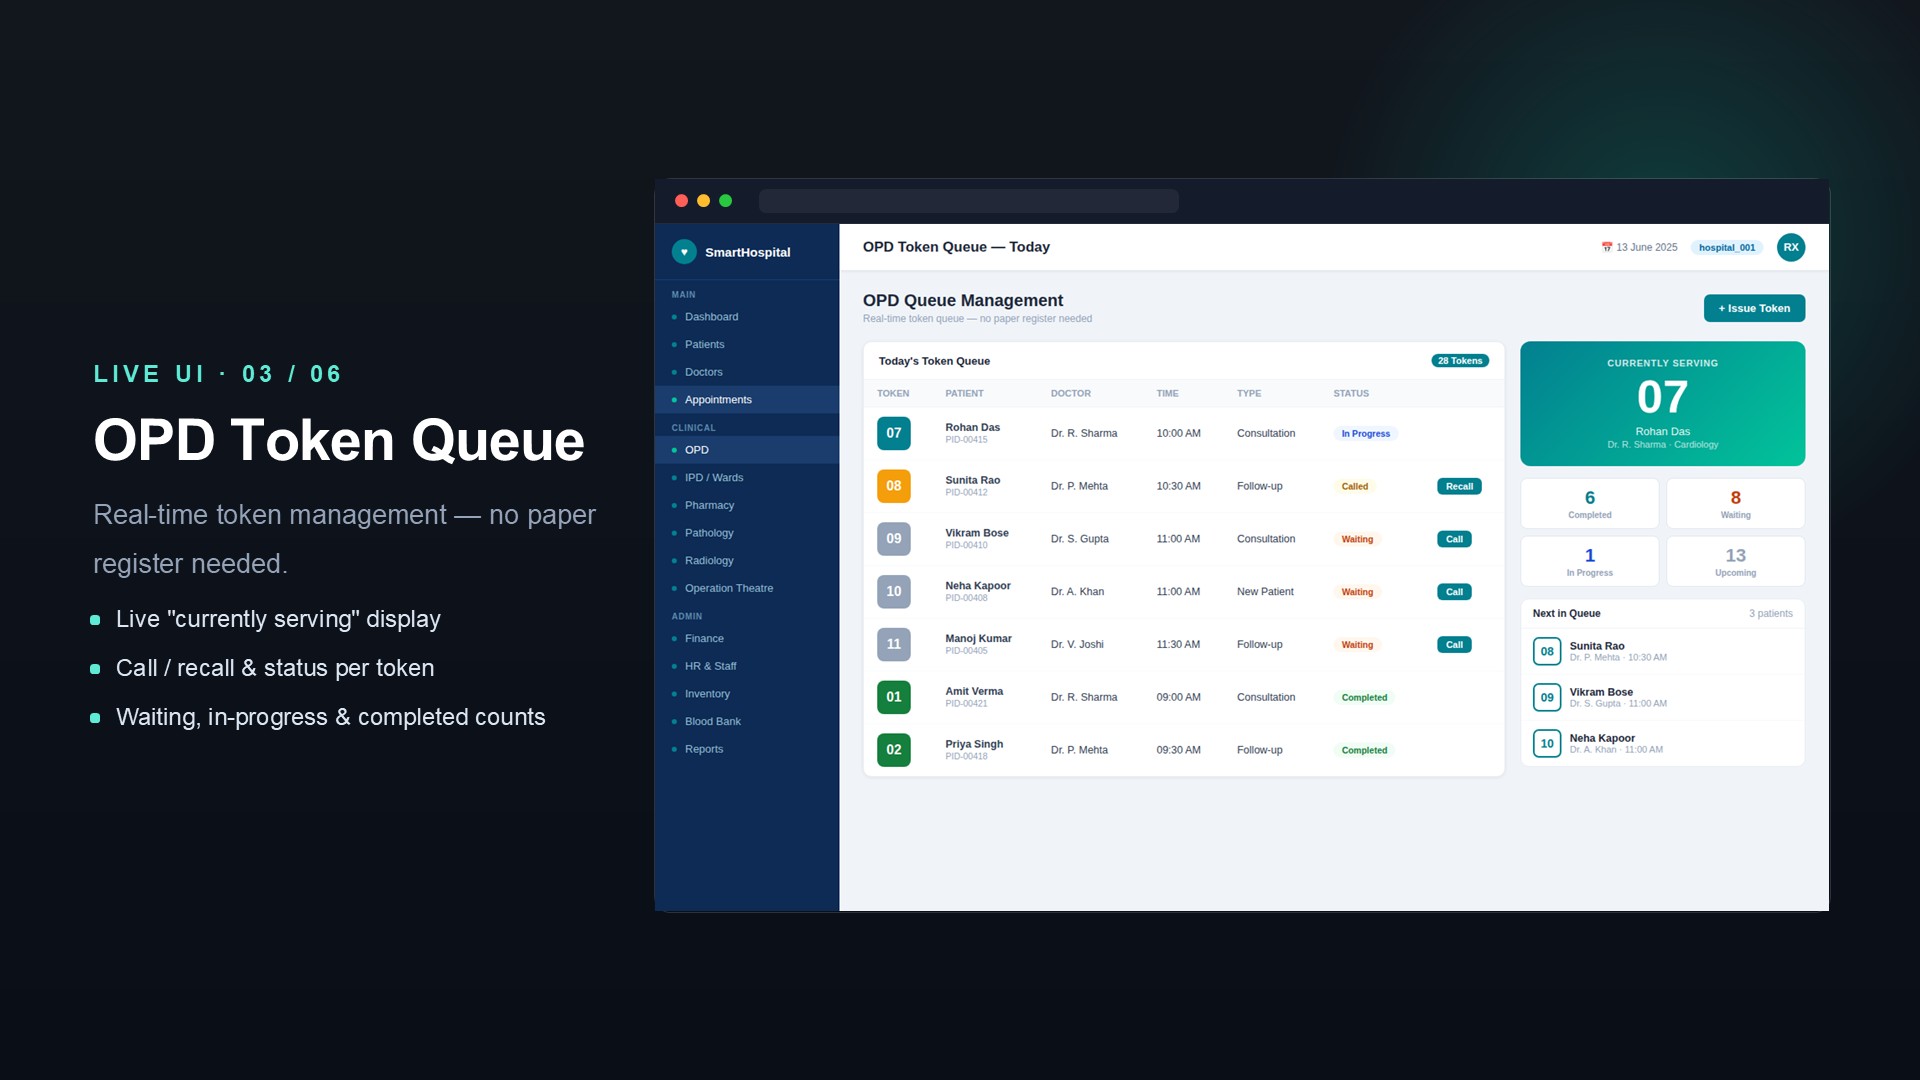Click the SmartHospital heart logo icon

[684, 252]
